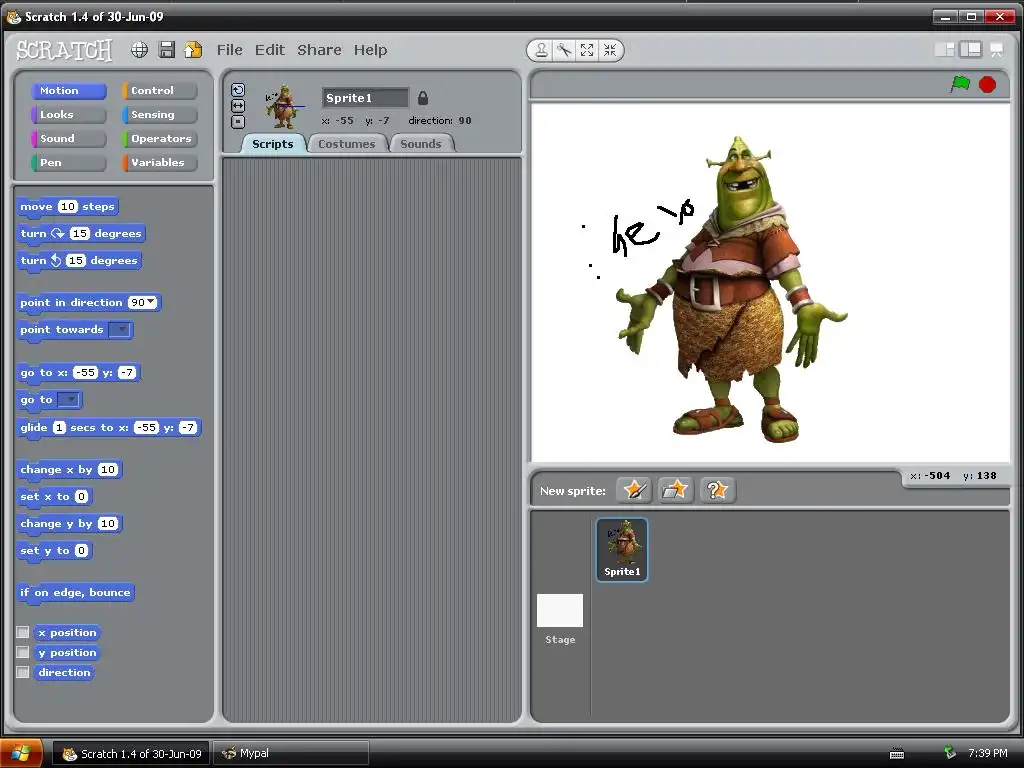Select the Shrink sprite tool
The image size is (1024, 768).
(x=610, y=50)
